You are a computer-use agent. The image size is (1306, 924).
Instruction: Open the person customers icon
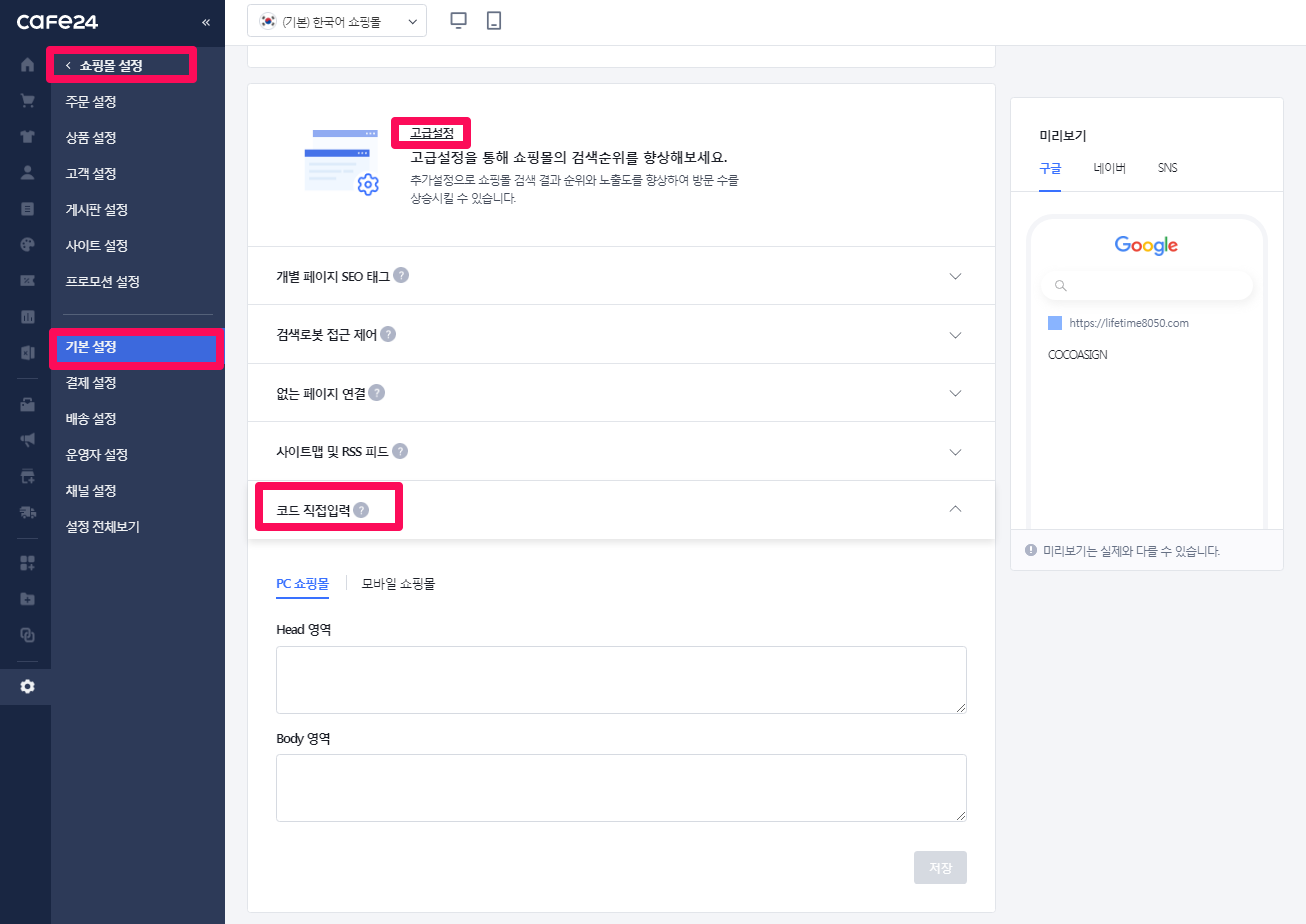27,172
